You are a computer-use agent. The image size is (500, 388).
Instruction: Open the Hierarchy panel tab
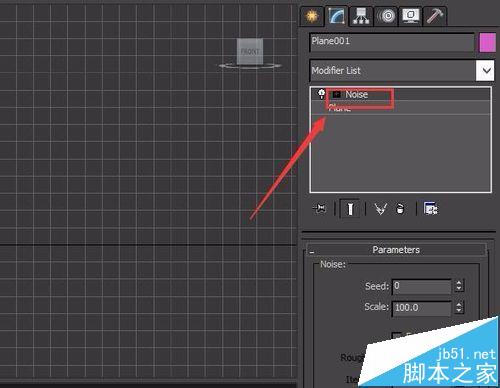[x=361, y=16]
